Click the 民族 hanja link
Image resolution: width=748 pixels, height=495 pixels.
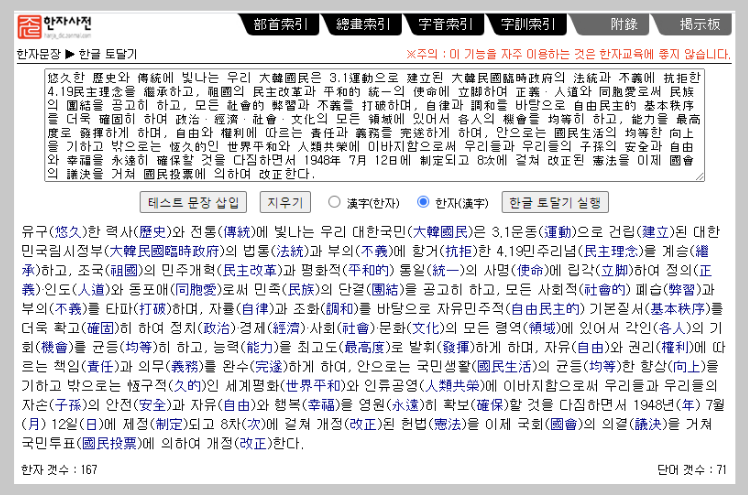301,289
